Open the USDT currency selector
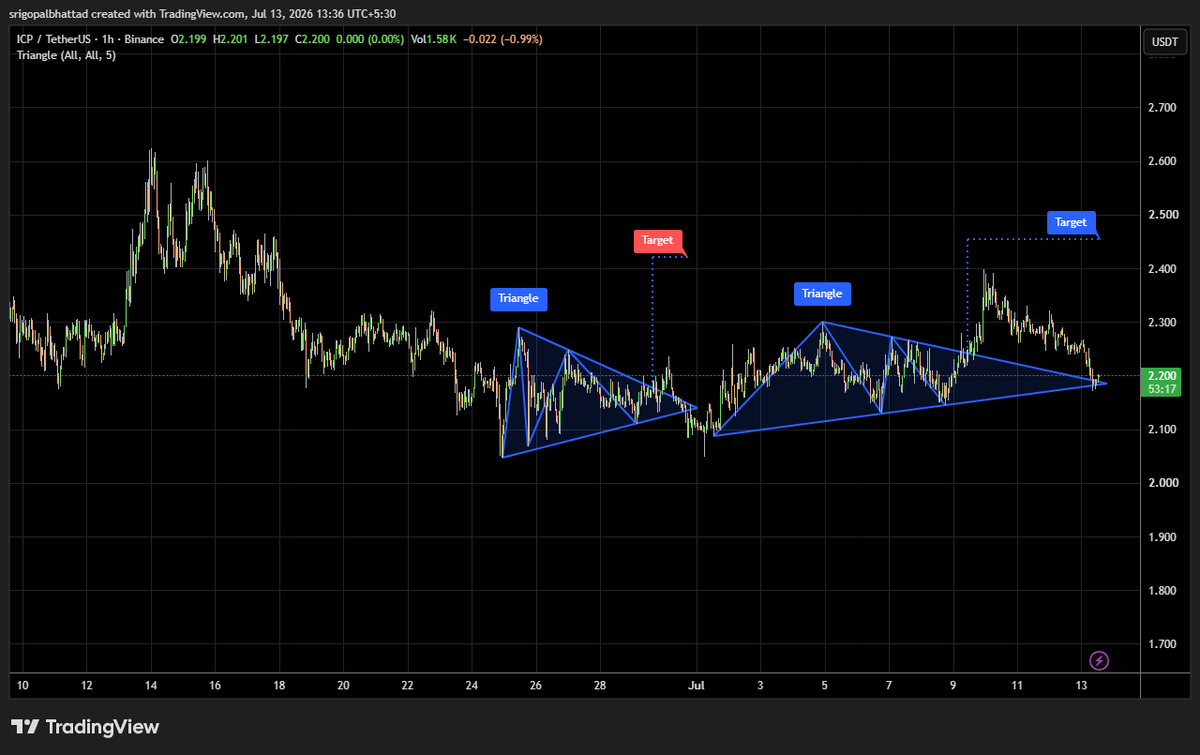 pyautogui.click(x=1163, y=41)
